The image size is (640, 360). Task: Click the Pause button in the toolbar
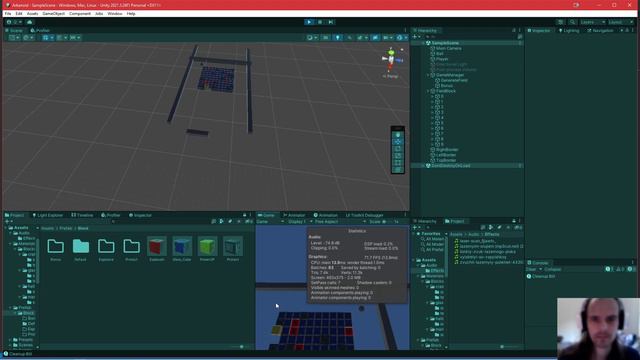pos(320,22)
